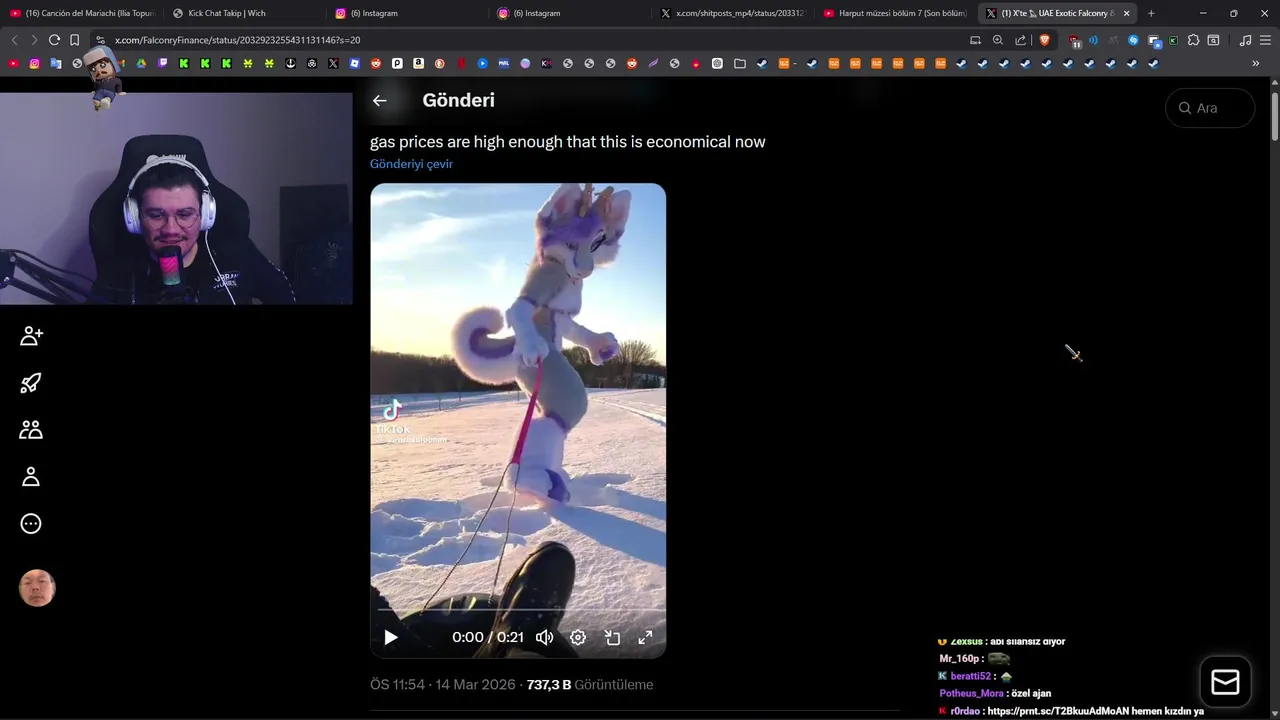Close the UAE Exotic Falconry tab
The width and height of the screenshot is (1280, 720).
(1127, 13)
